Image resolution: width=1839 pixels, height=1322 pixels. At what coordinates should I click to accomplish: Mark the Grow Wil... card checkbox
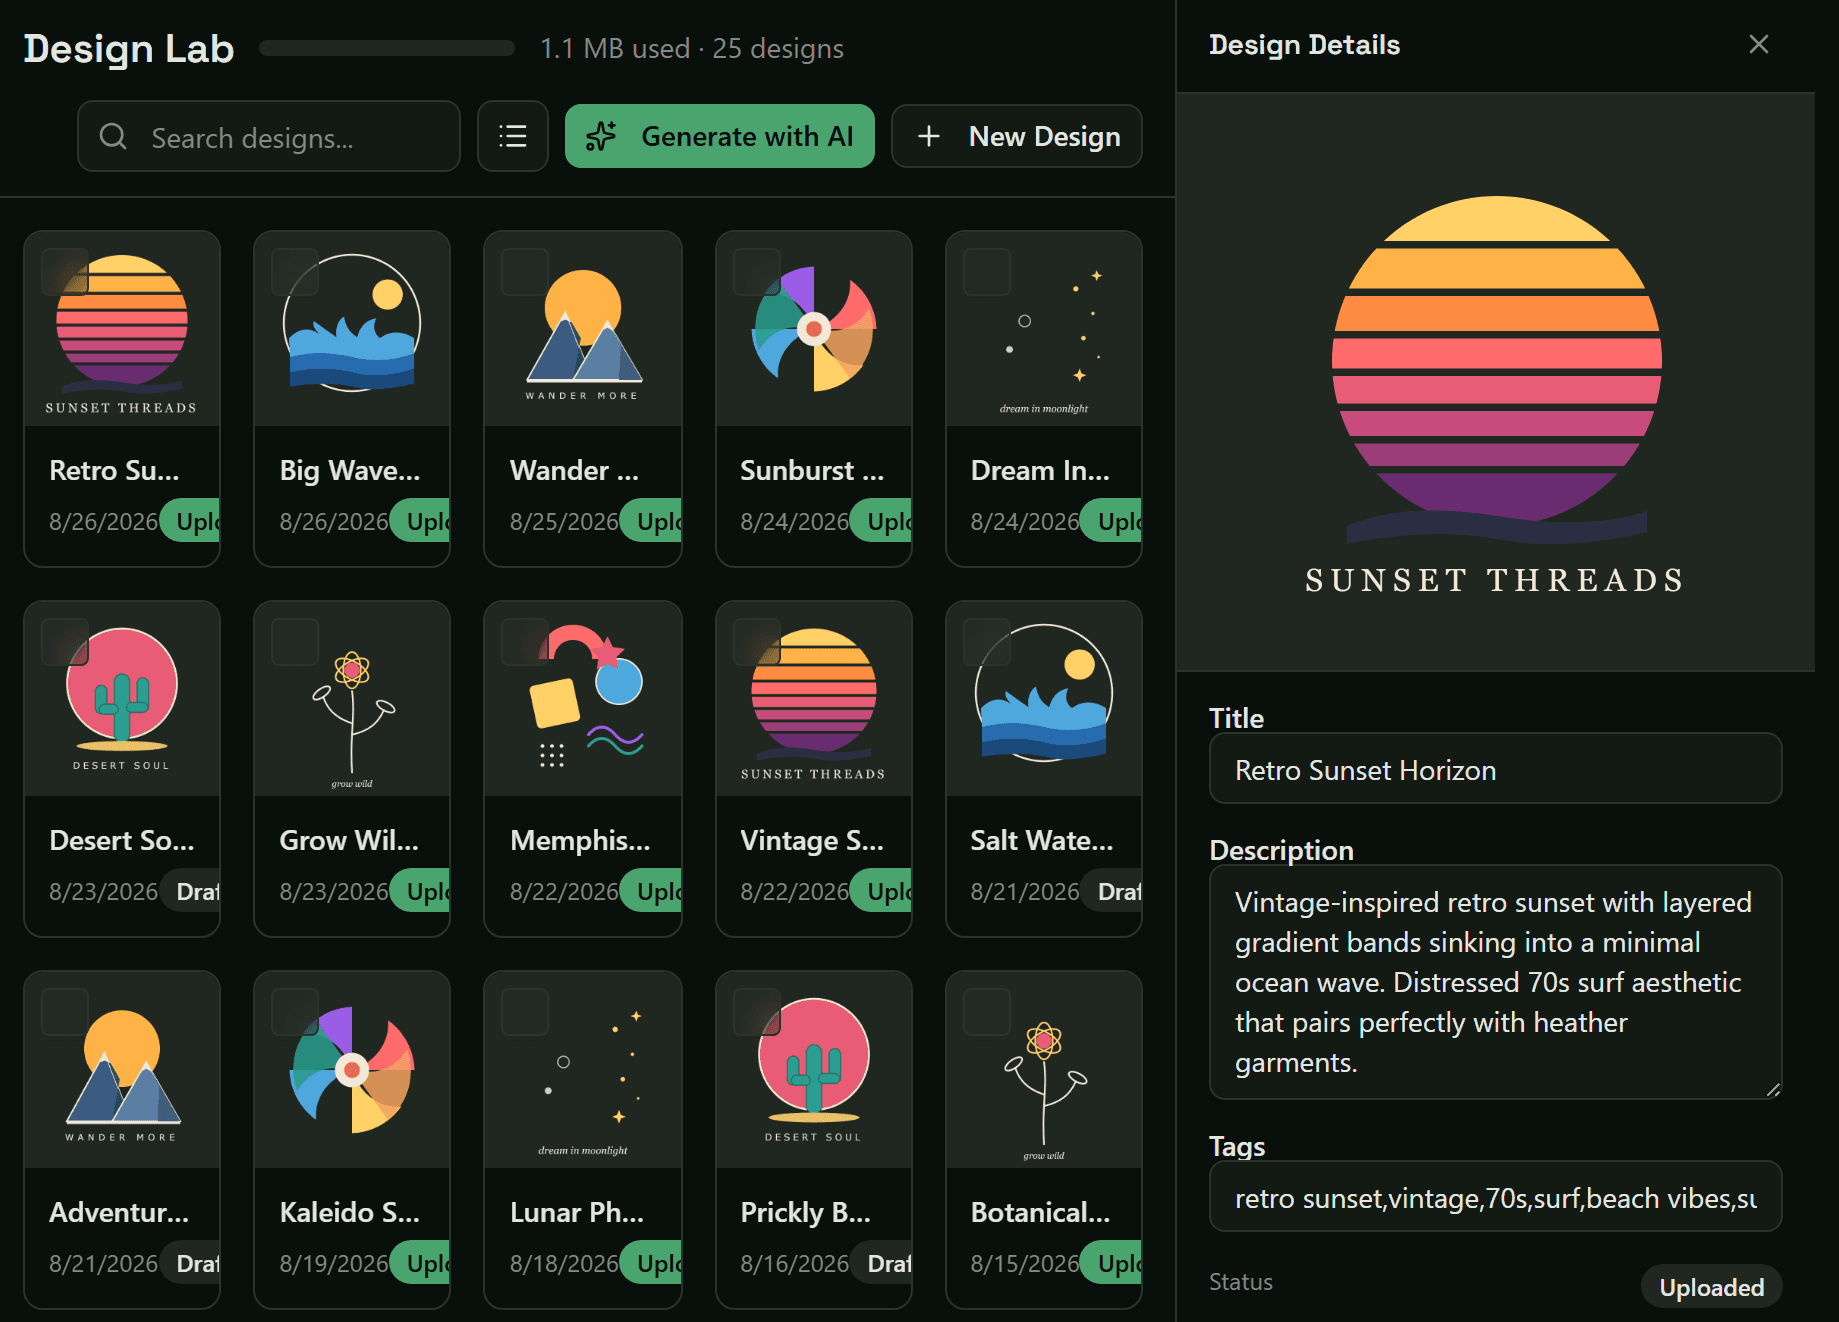tap(295, 642)
